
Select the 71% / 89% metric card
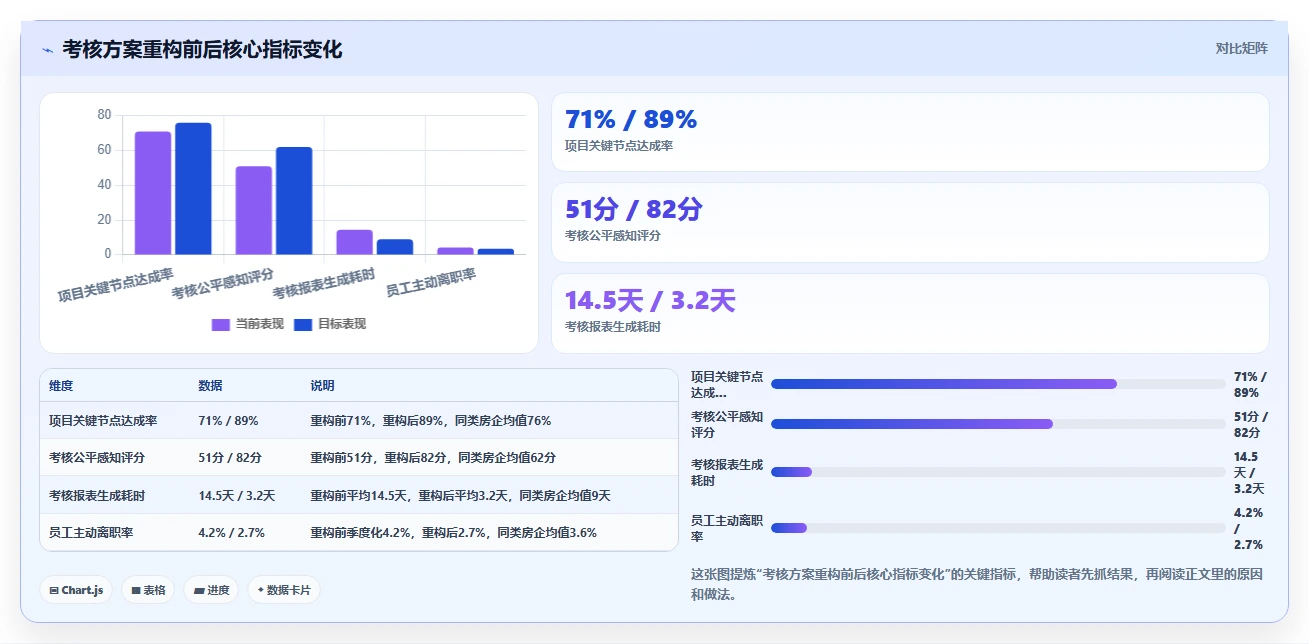coord(910,132)
